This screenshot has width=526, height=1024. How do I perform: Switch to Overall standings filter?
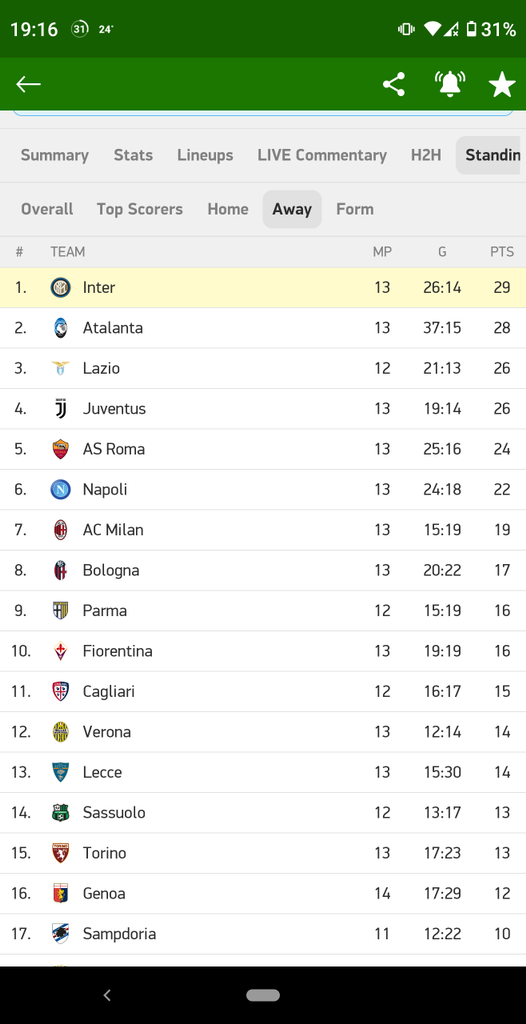tap(47, 210)
